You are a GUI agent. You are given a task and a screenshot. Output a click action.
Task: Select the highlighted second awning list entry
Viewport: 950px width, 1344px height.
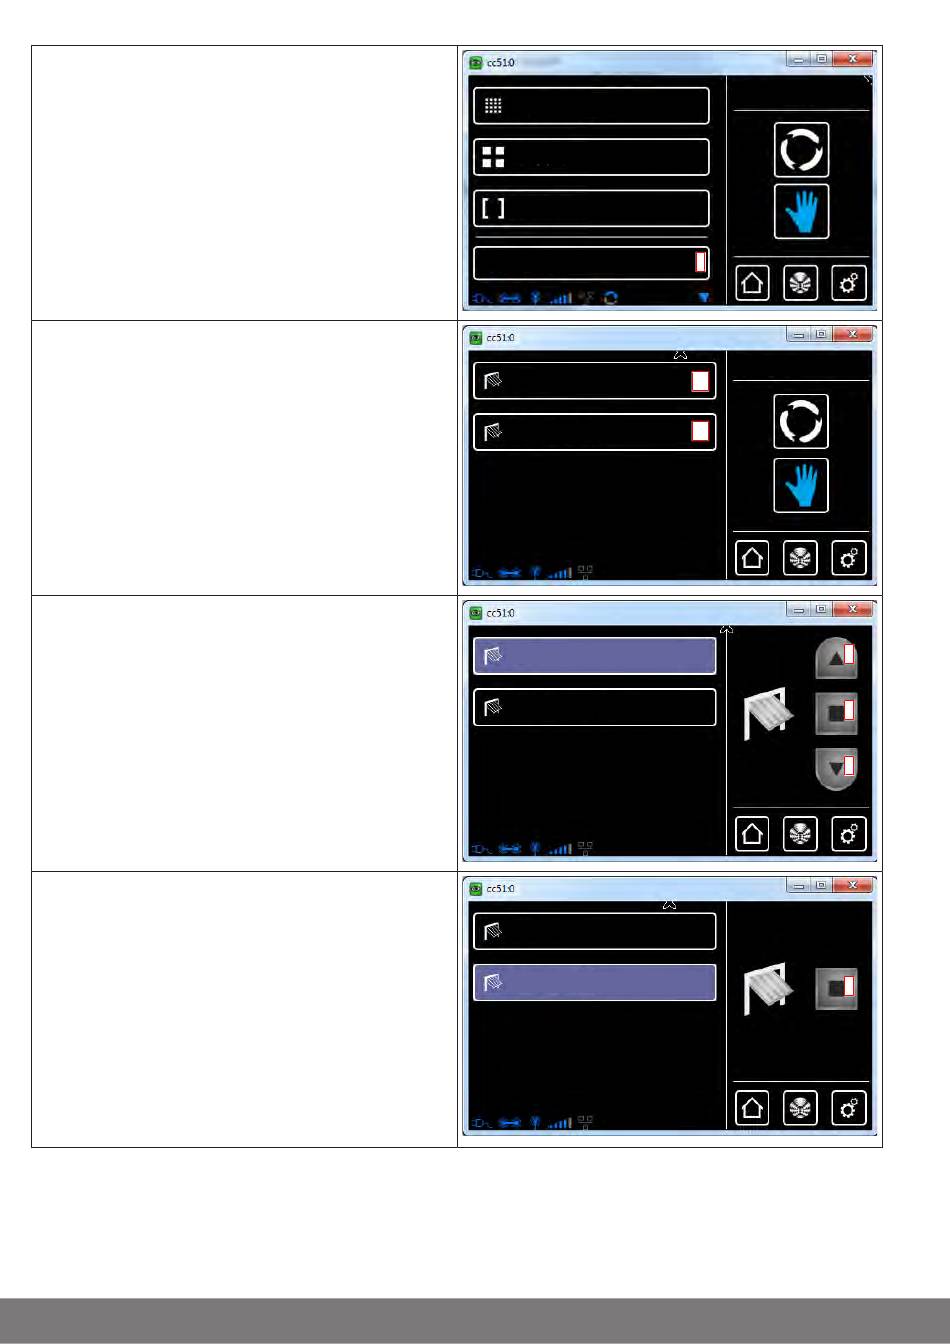coord(594,982)
